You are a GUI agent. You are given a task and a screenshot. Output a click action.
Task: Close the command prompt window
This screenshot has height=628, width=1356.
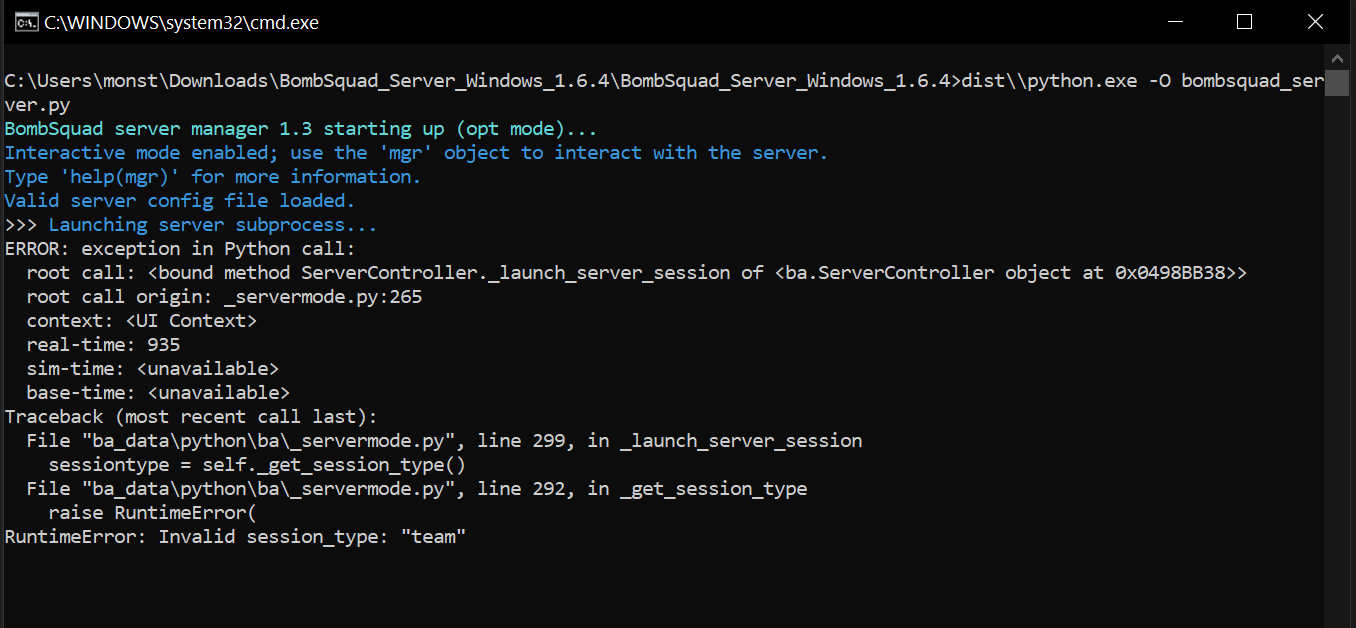click(1315, 20)
